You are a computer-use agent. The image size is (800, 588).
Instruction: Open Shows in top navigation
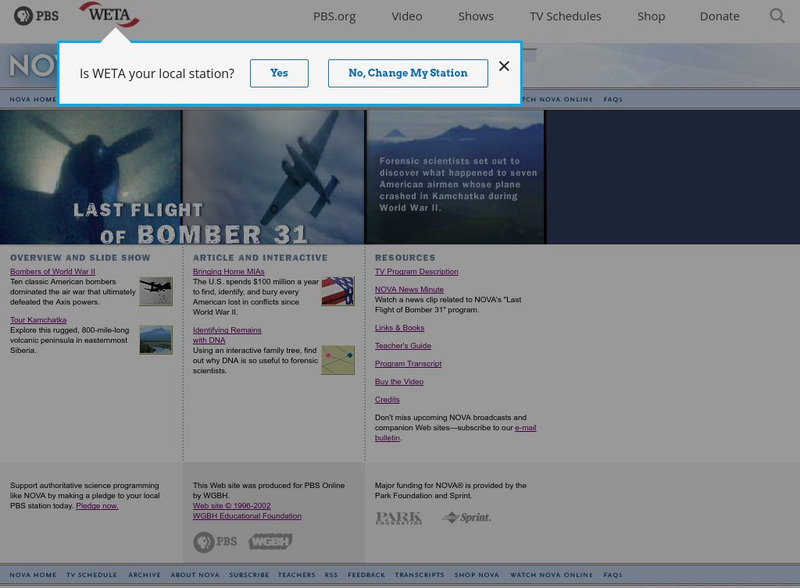tap(476, 16)
